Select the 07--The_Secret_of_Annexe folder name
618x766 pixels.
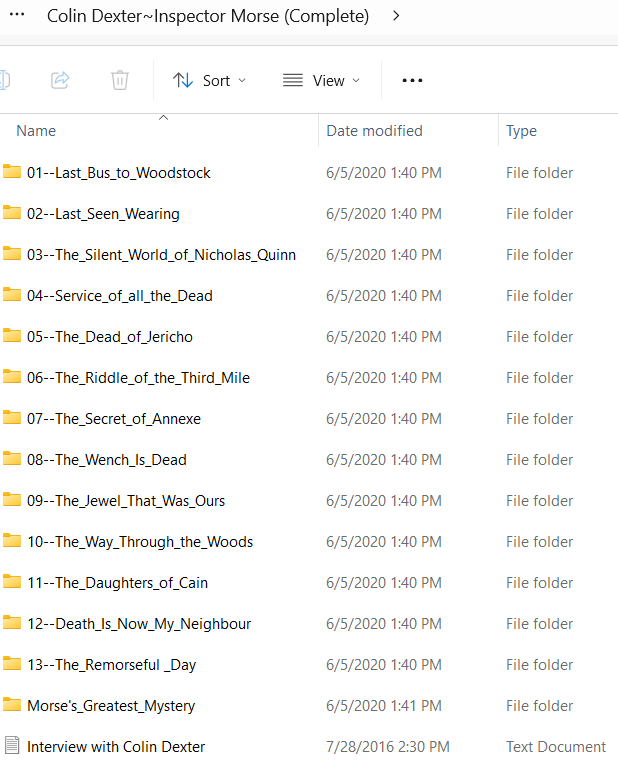click(x=114, y=419)
